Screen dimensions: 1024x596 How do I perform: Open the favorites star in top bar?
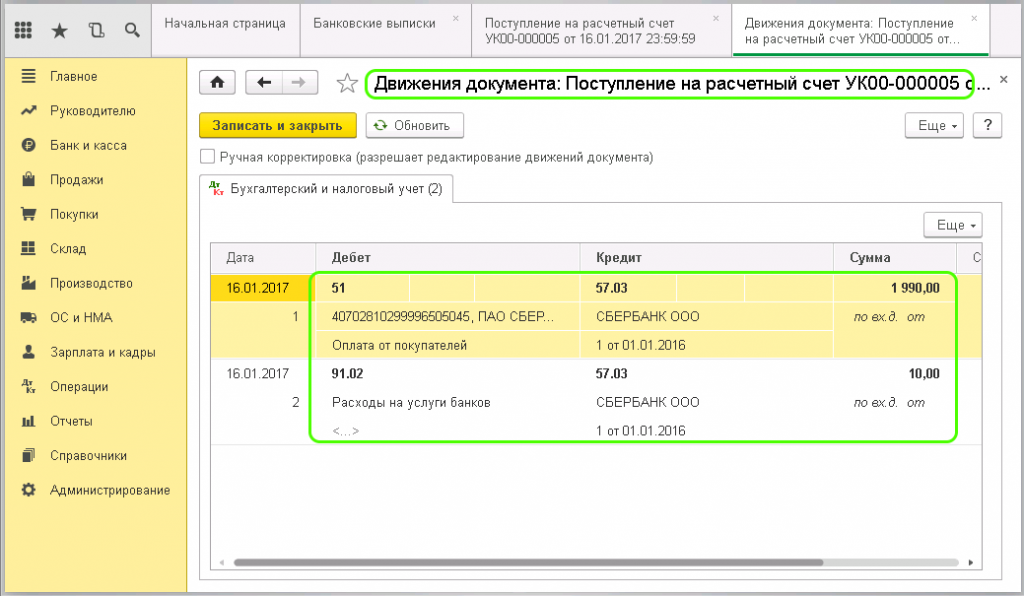point(59,30)
